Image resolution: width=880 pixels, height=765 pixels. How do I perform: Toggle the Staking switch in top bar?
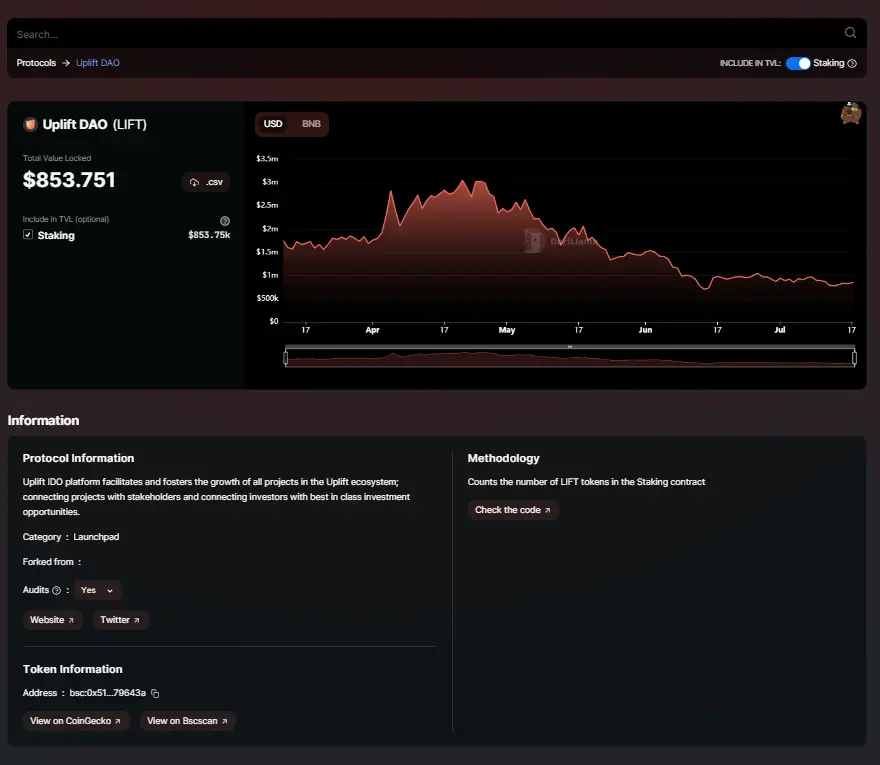coord(798,63)
